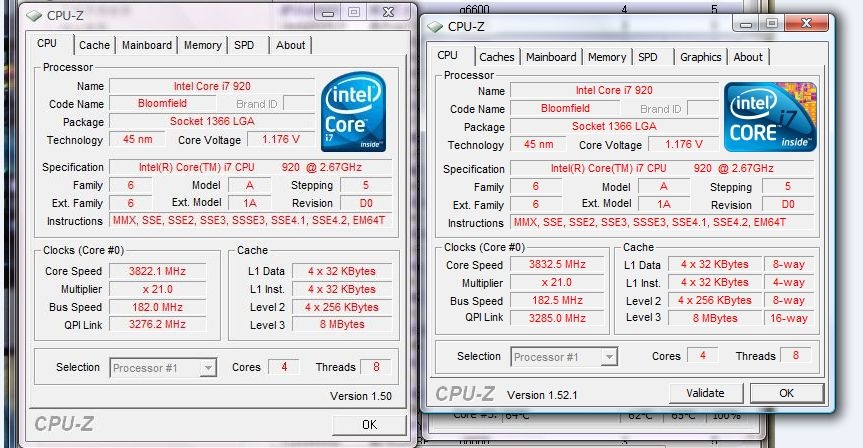This screenshot has height=448, width=863.
Task: Click Name field in version 1.50 window
Action: [x=212, y=86]
